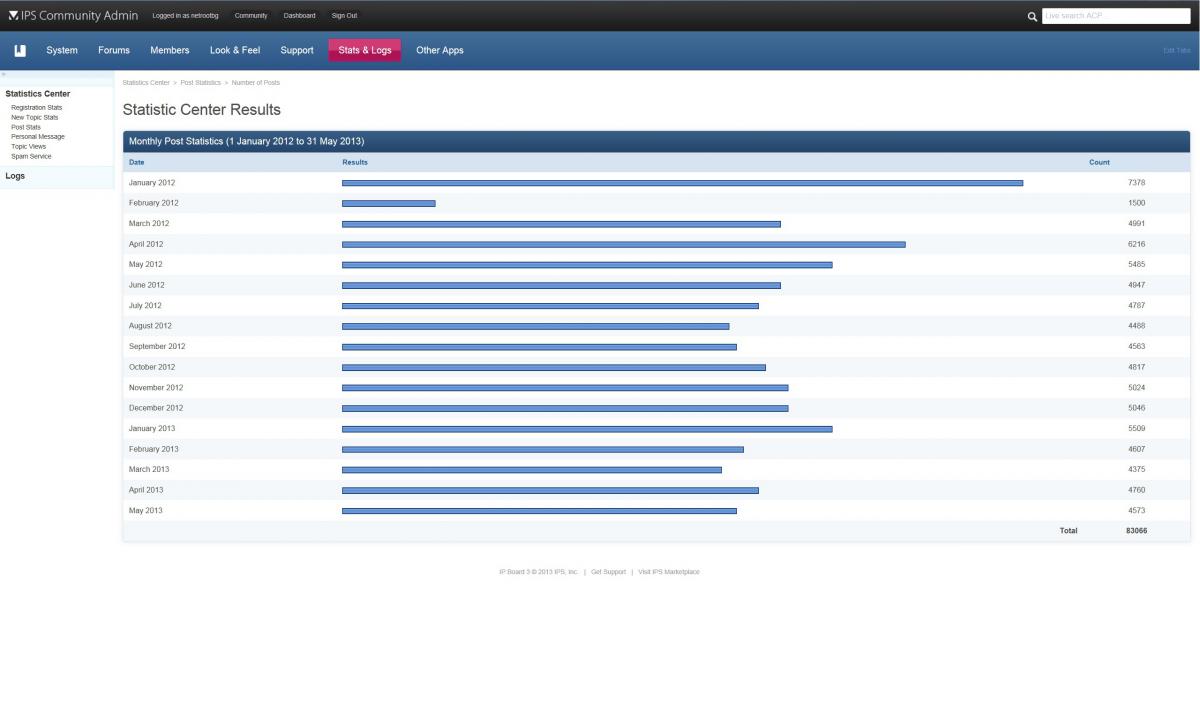Click the Post Statistics breadcrumb link
Screen dimensions: 1200x728
pyautogui.click(x=200, y=82)
